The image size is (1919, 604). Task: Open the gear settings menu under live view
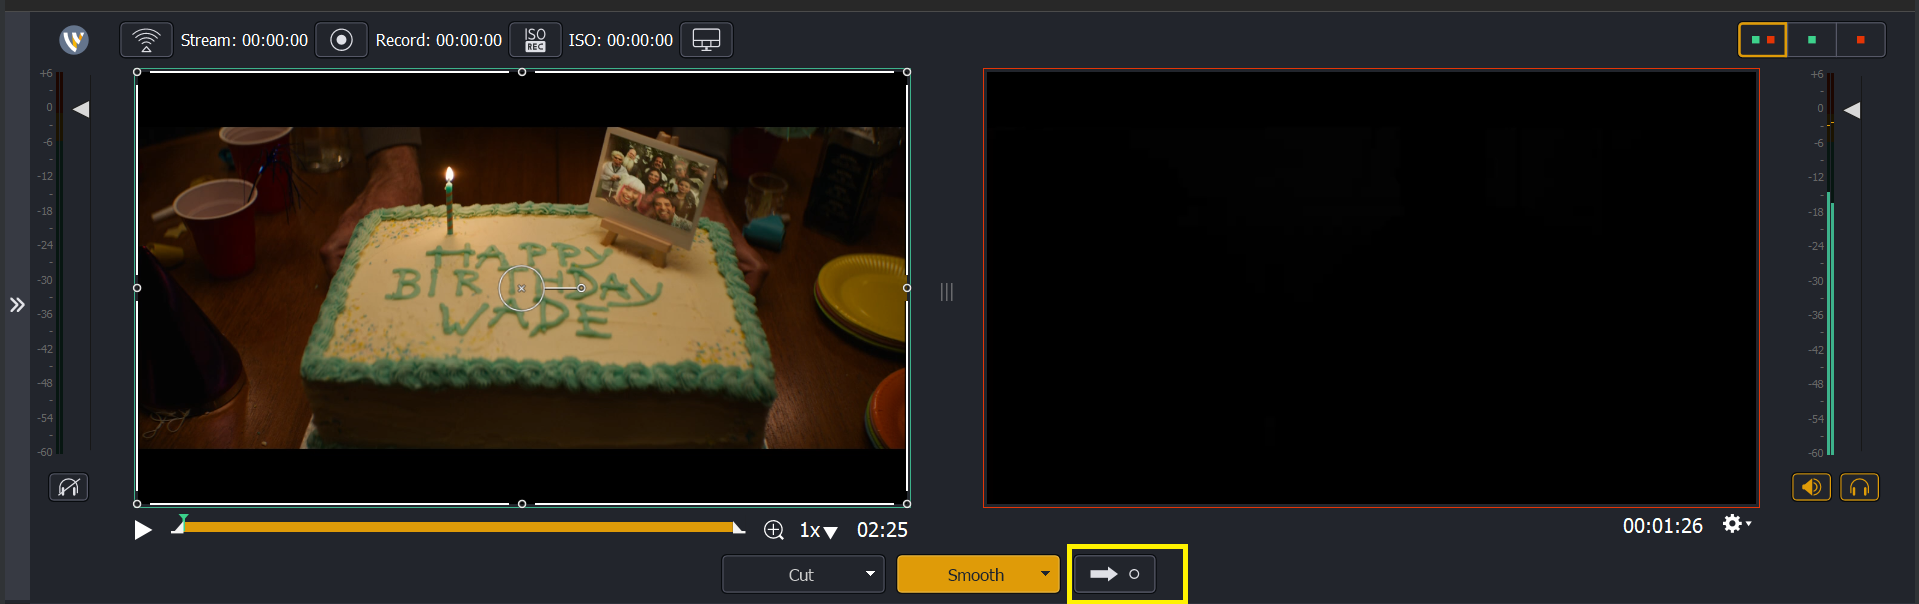pyautogui.click(x=1736, y=524)
